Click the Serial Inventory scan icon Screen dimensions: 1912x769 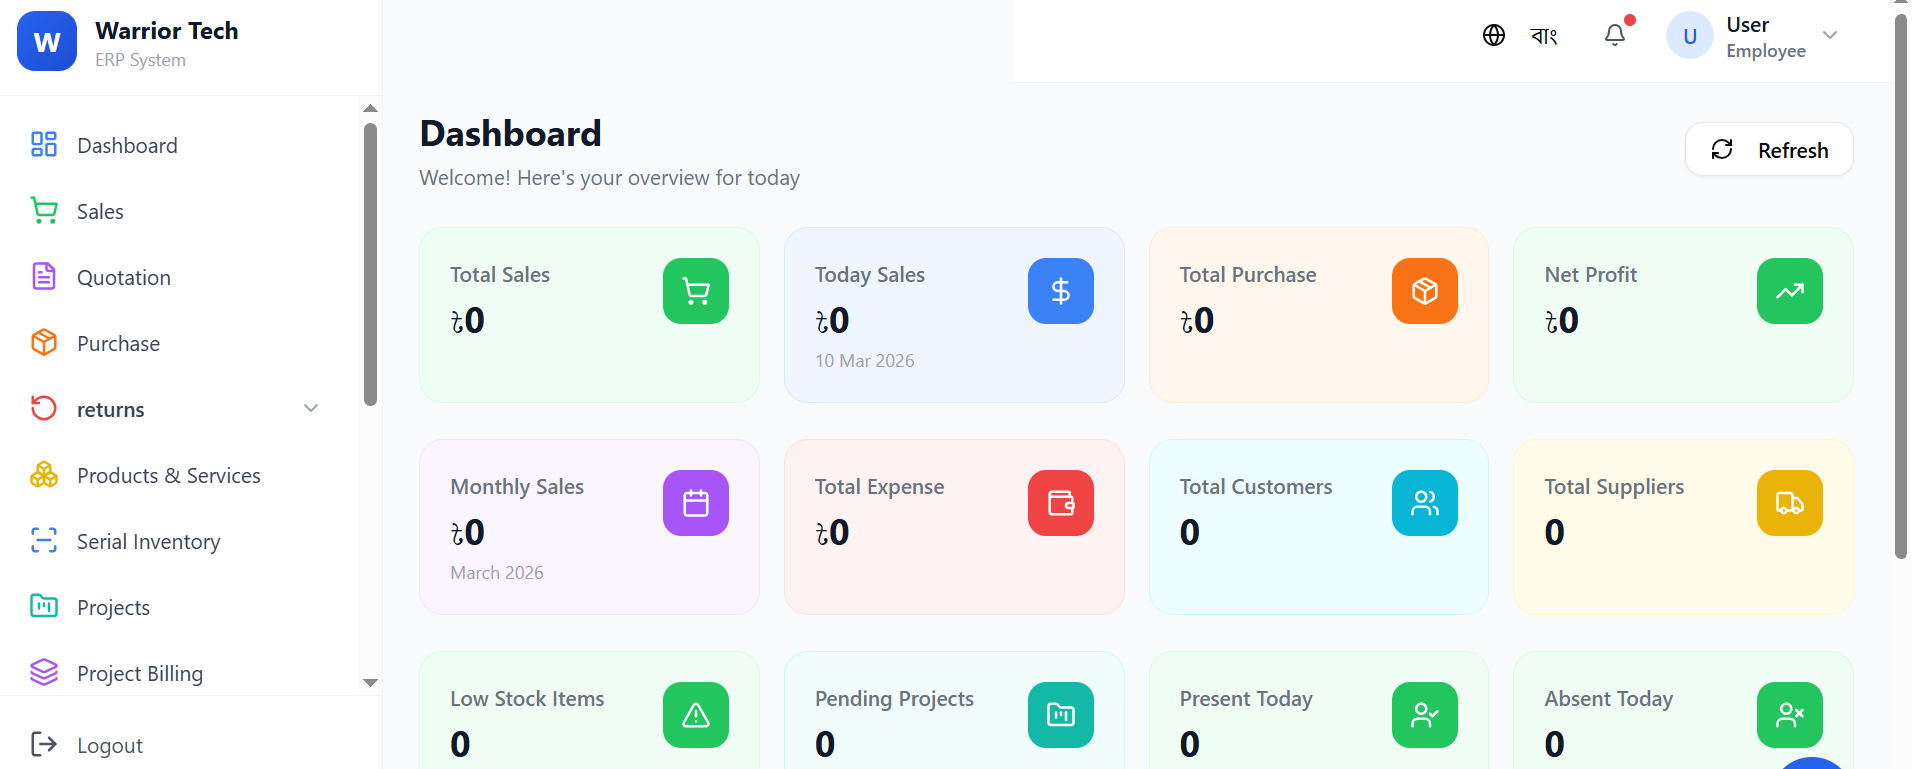tap(44, 540)
